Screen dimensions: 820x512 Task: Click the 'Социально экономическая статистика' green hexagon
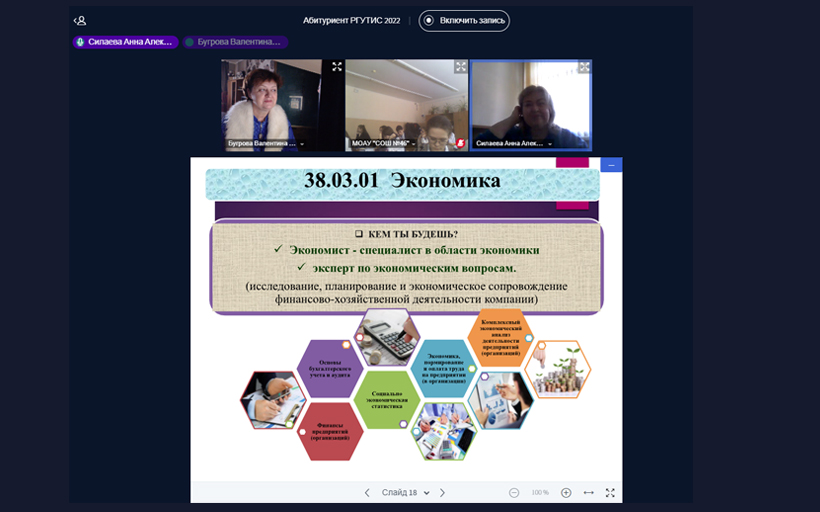[387, 400]
